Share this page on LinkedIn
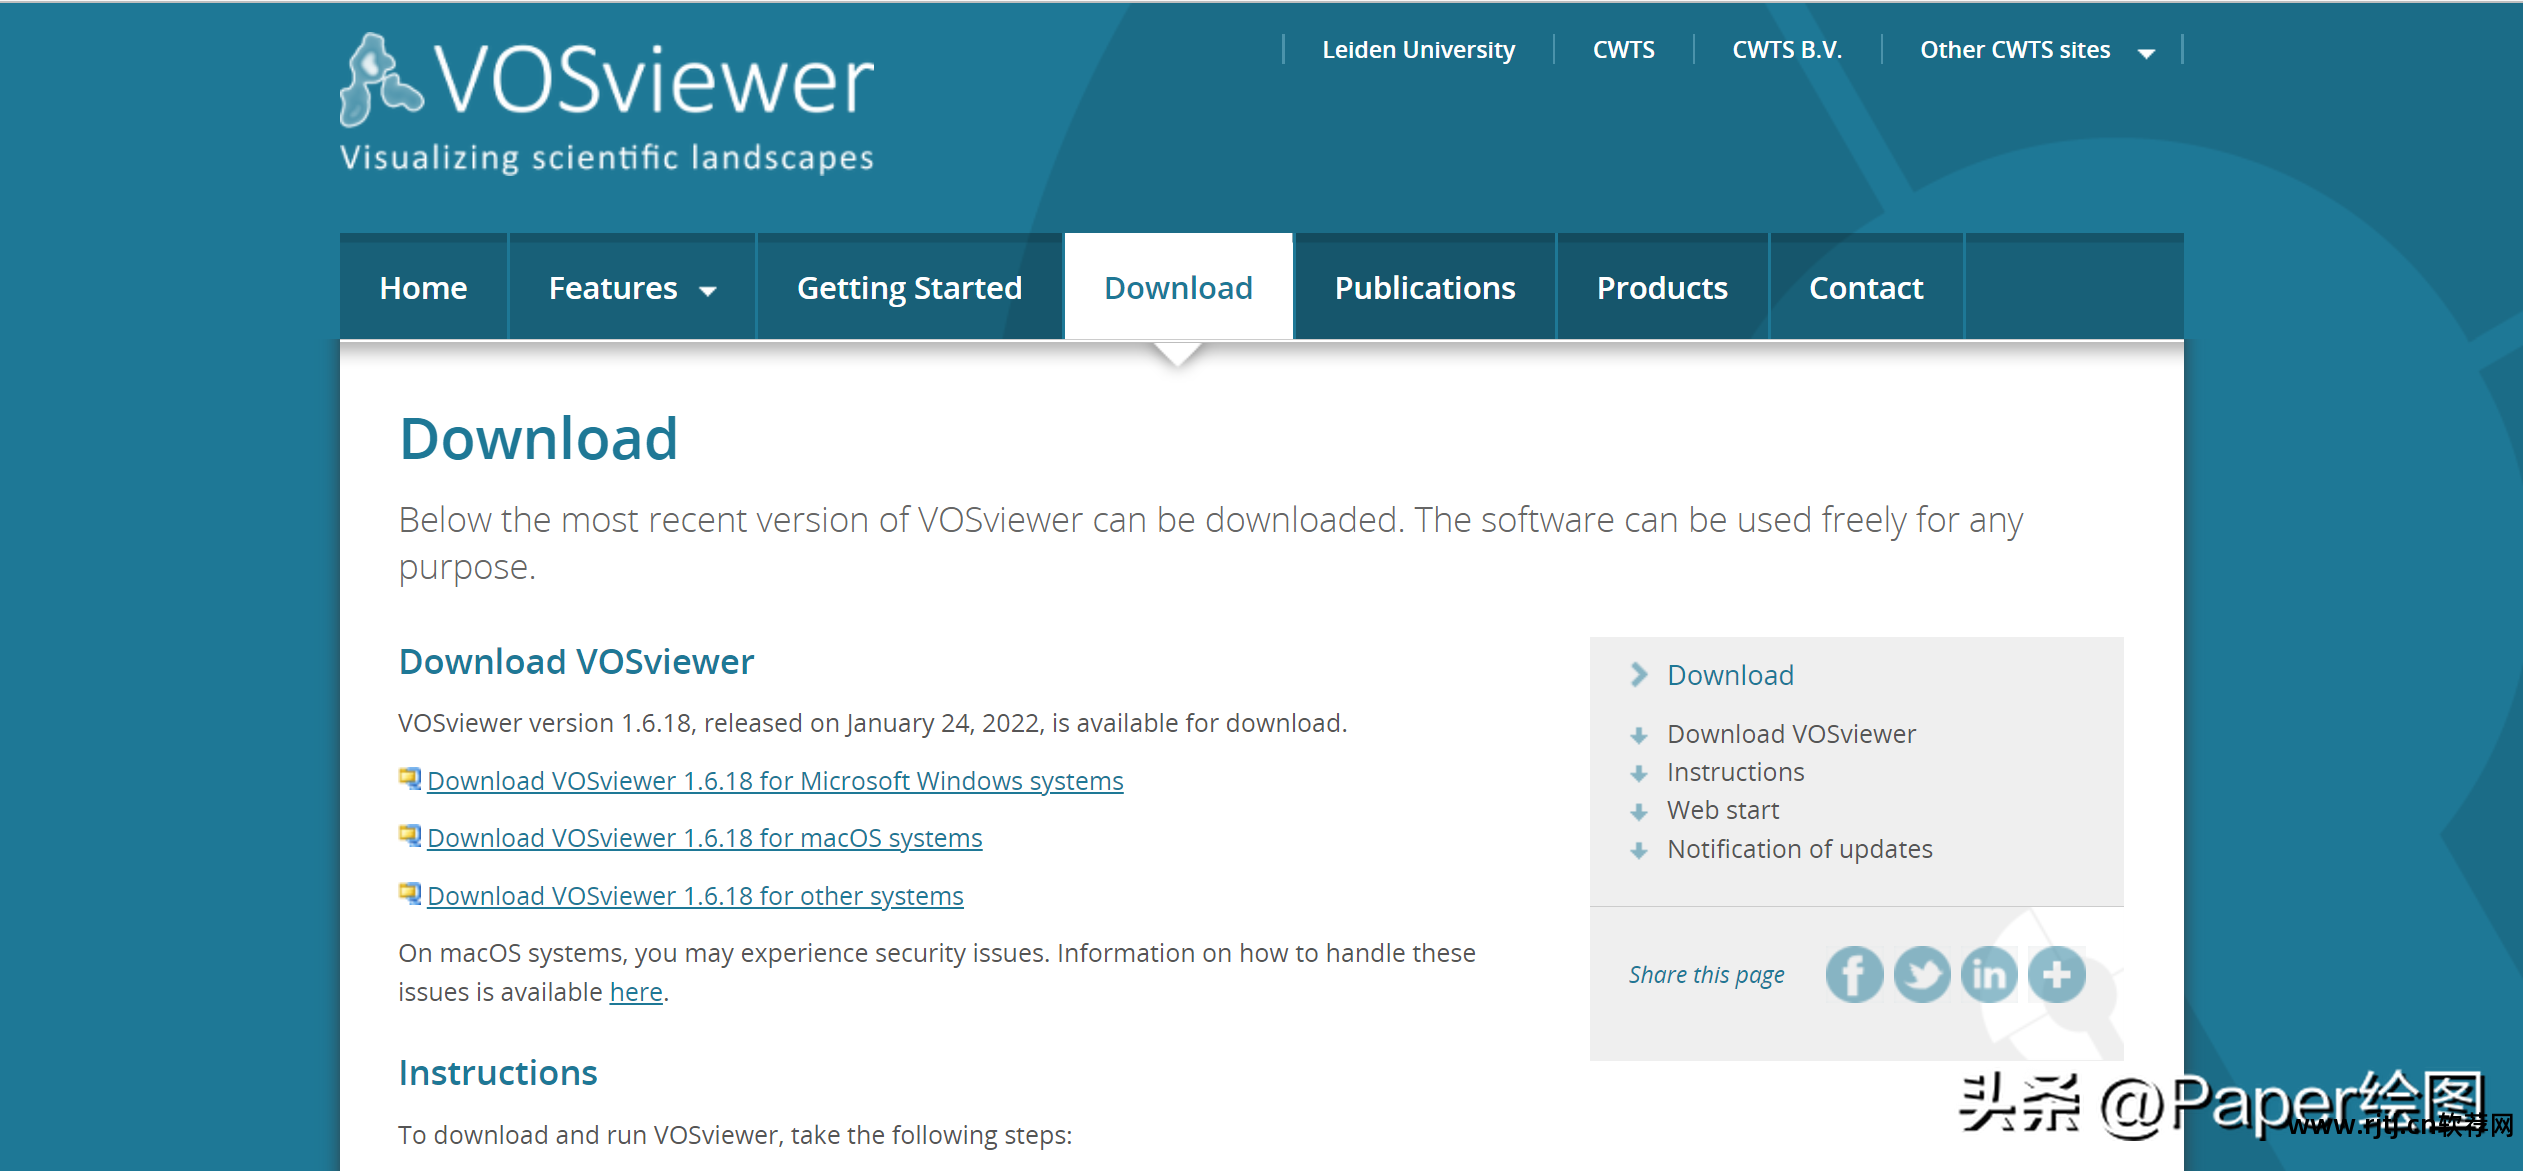 [1989, 974]
